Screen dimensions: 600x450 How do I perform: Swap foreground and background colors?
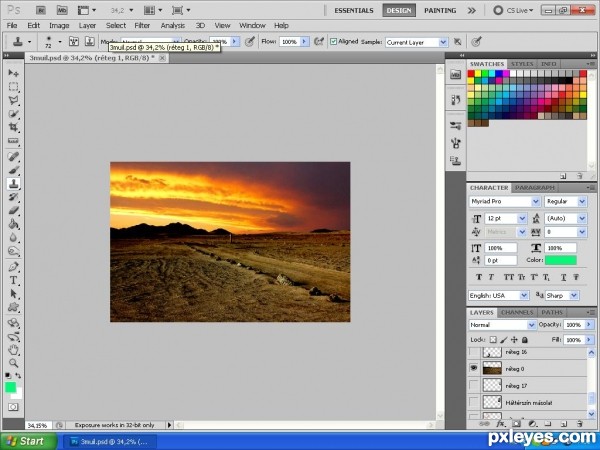point(18,376)
